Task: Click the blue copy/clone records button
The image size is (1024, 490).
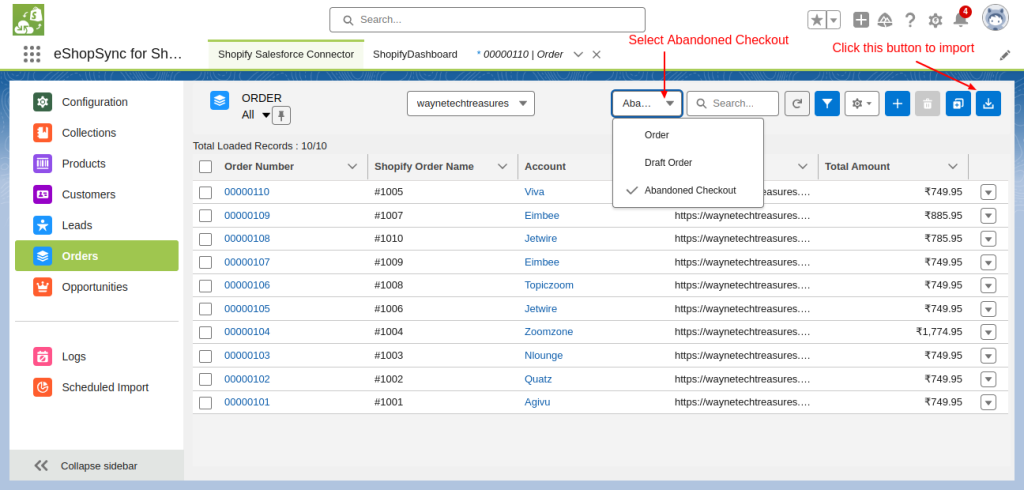Action: tap(958, 103)
